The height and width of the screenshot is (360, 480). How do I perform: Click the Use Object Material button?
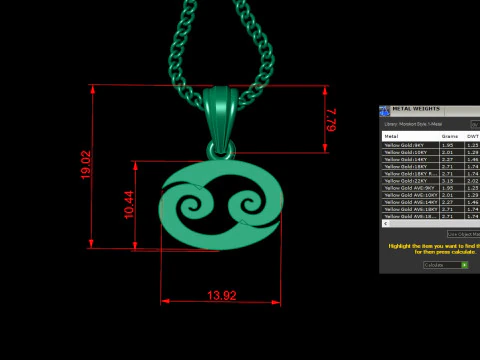click(463, 234)
